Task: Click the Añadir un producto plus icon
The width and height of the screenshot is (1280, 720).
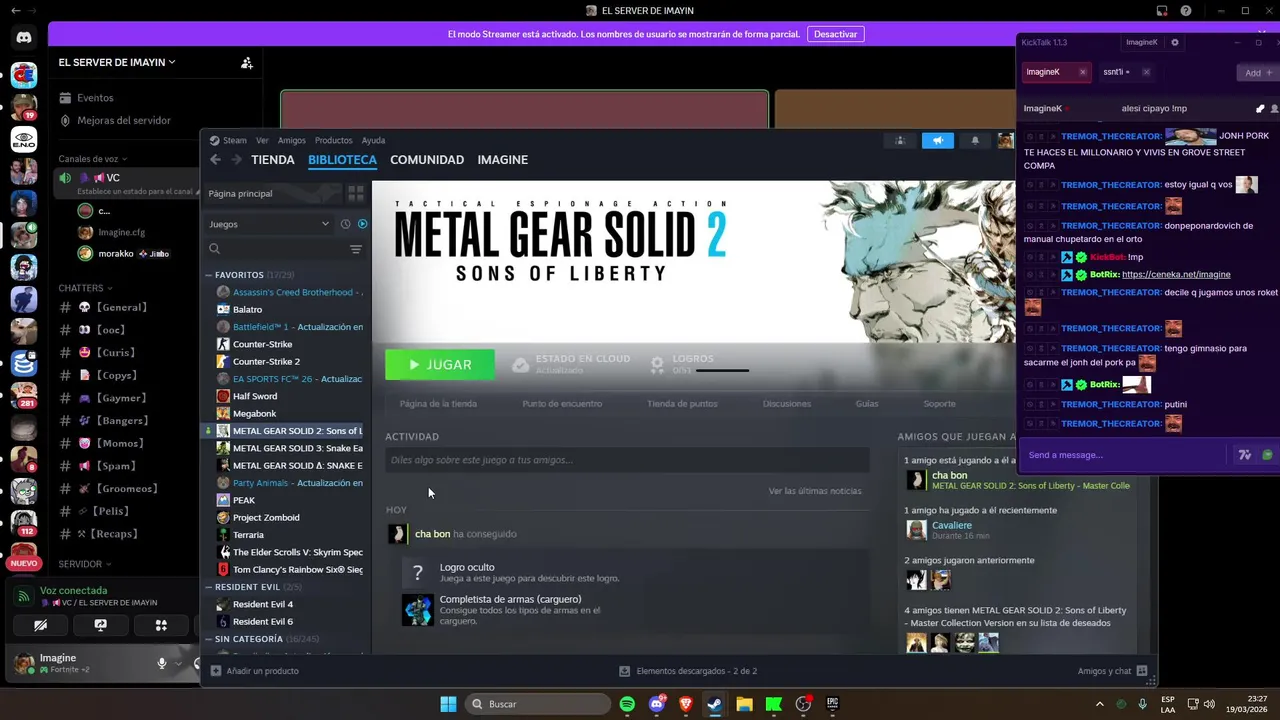Action: coord(216,671)
